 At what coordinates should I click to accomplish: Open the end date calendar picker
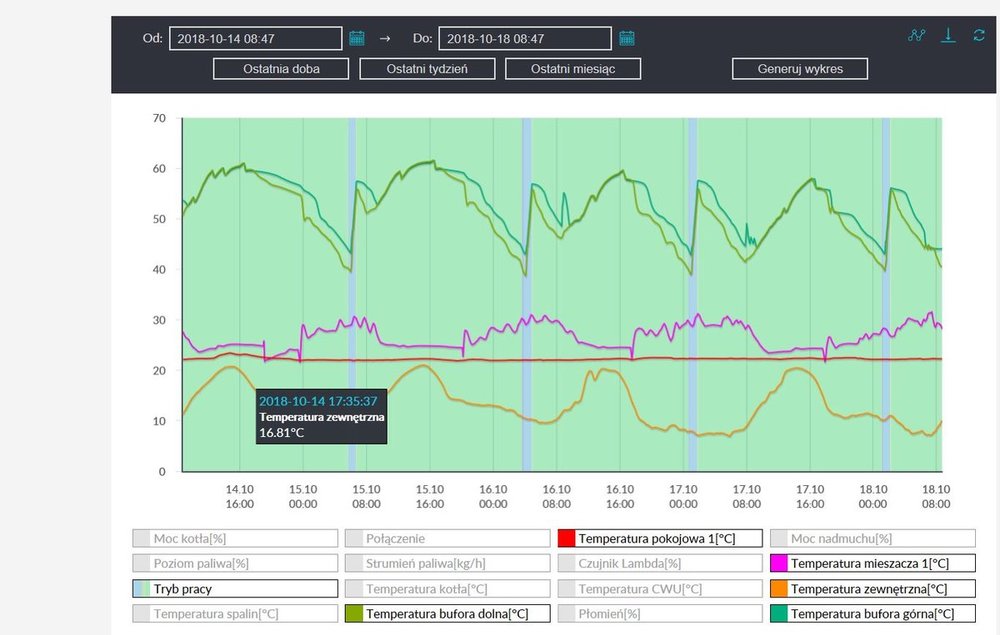pyautogui.click(x=627, y=38)
